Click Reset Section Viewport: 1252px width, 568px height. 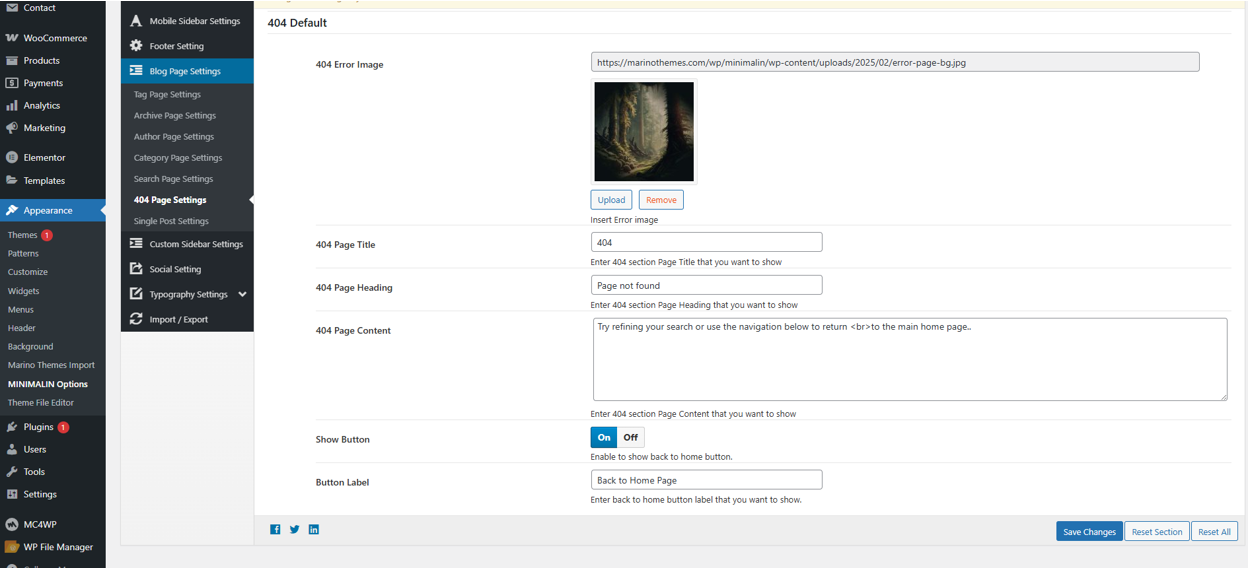click(1156, 532)
